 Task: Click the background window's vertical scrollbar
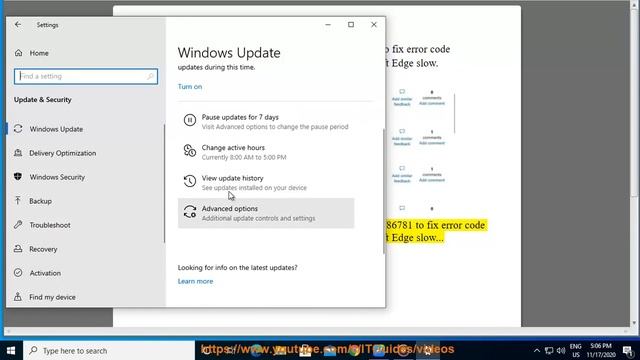point(634,163)
